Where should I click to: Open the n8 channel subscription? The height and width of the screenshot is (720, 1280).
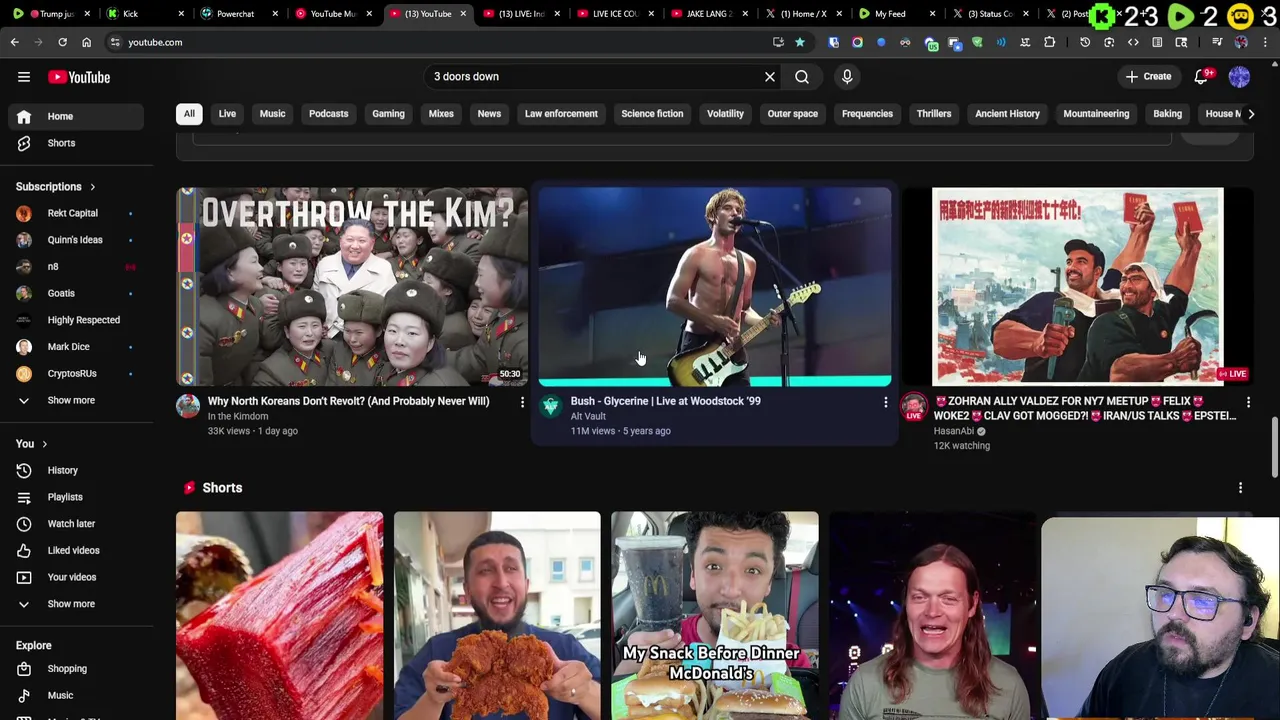pyautogui.click(x=77, y=267)
